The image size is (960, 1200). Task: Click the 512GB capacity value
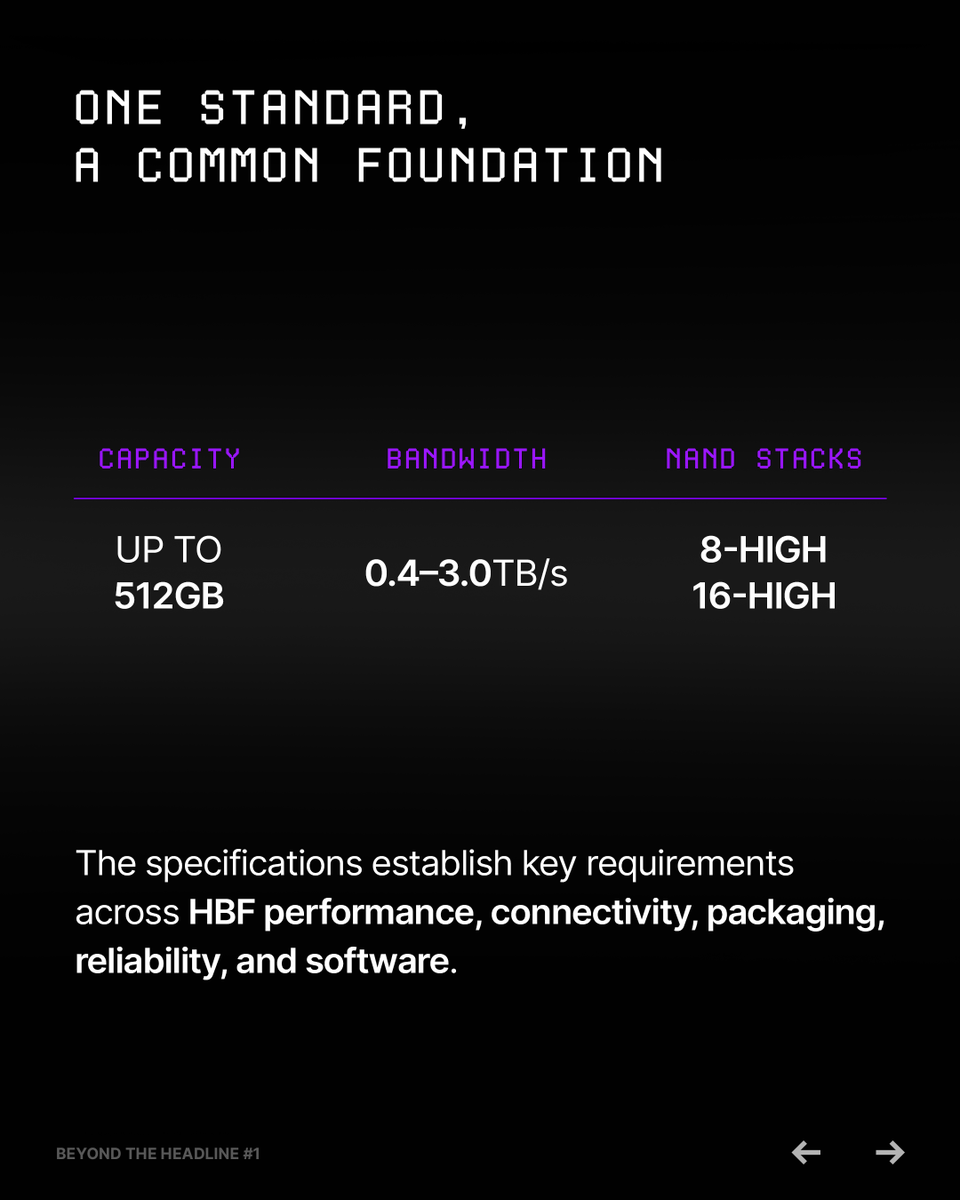(169, 596)
